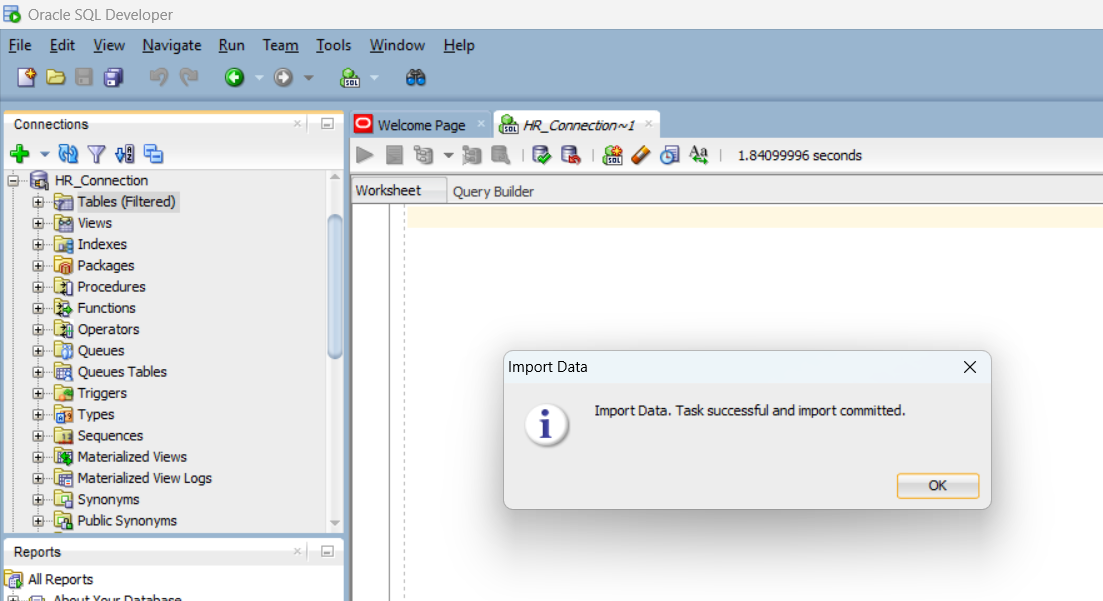The height and width of the screenshot is (601, 1103).
Task: Open dropdown arrow beside Explain Plan icon
Action: [x=448, y=156]
